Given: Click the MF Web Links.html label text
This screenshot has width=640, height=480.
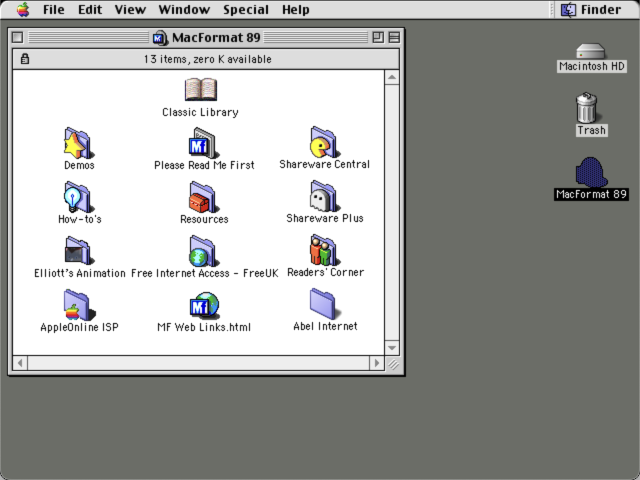Looking at the screenshot, I should click(204, 327).
